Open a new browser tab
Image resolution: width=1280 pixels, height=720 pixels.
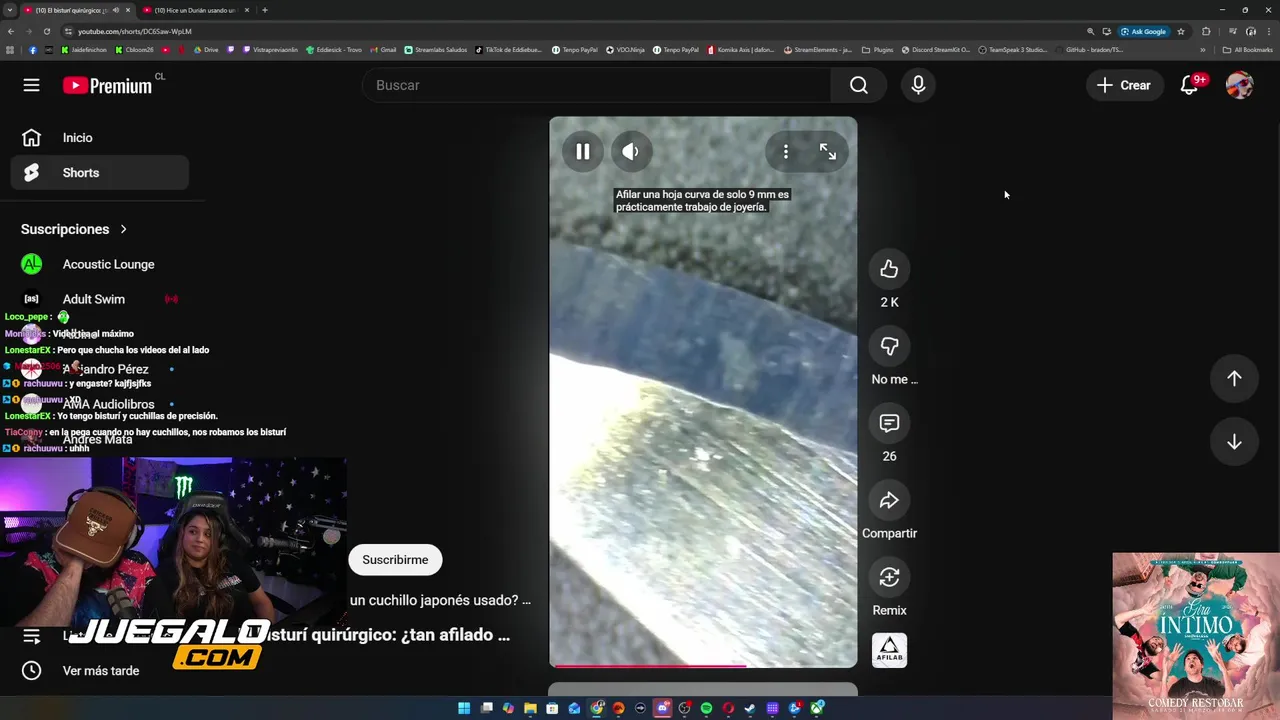click(265, 10)
